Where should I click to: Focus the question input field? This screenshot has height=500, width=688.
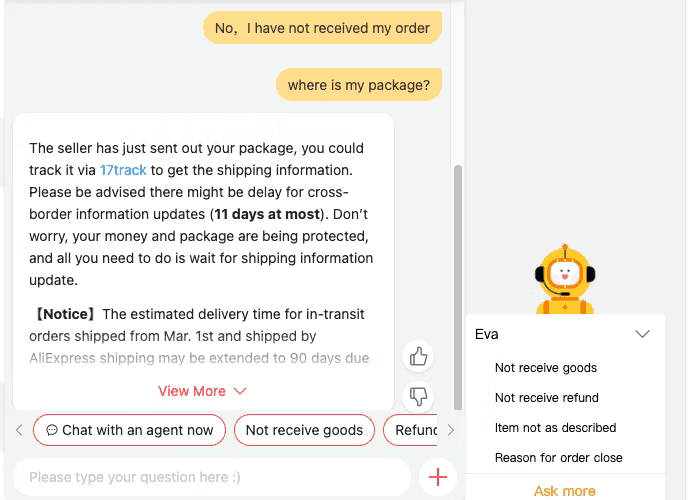(x=213, y=477)
